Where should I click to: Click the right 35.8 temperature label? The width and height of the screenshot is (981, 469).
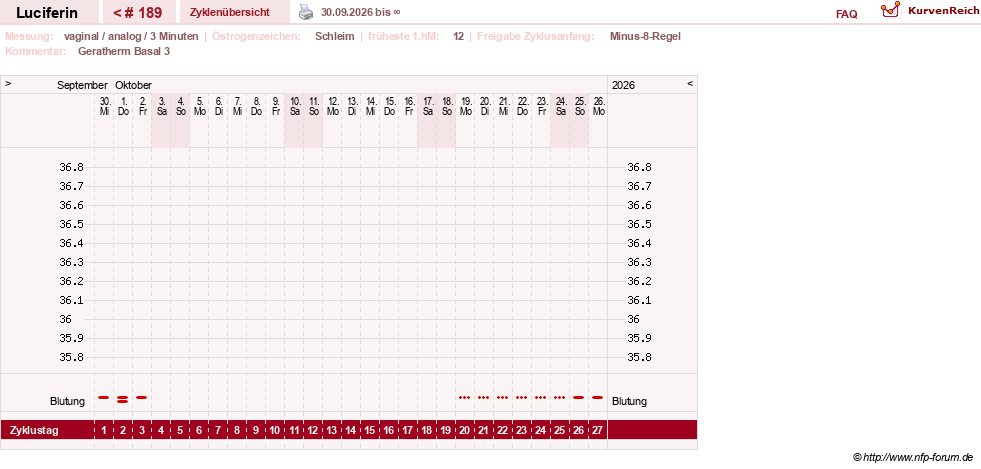click(x=639, y=357)
